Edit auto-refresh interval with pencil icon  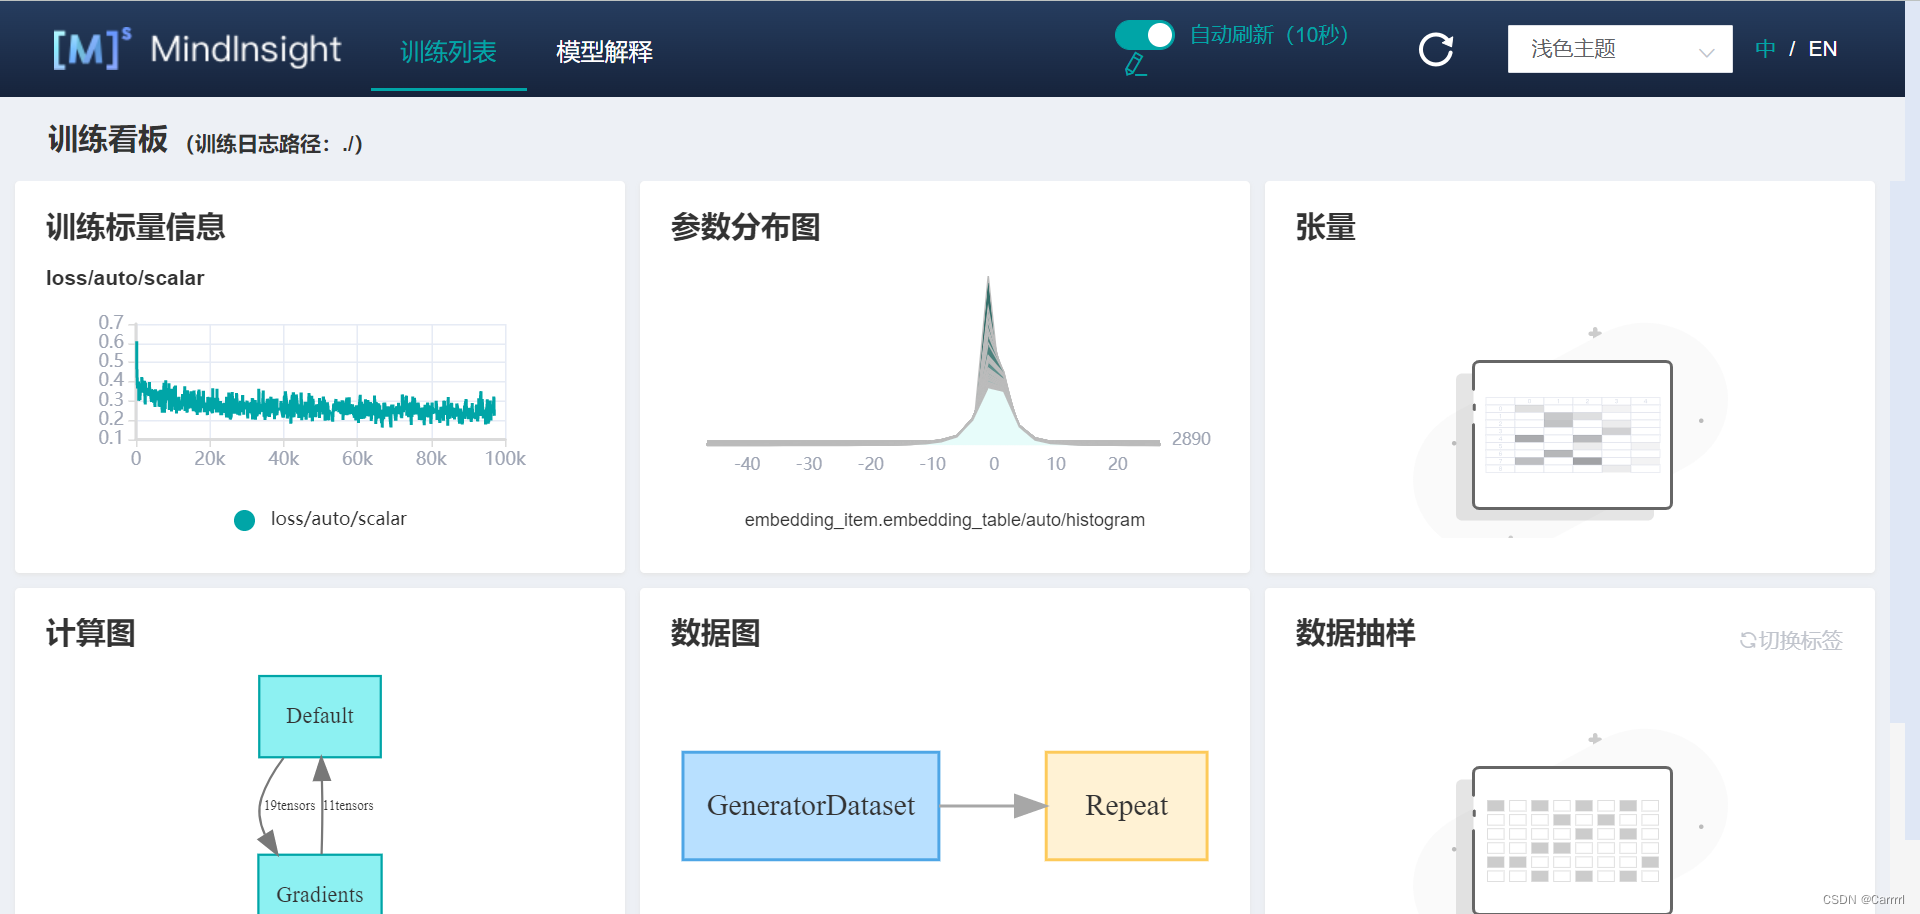pos(1135,66)
